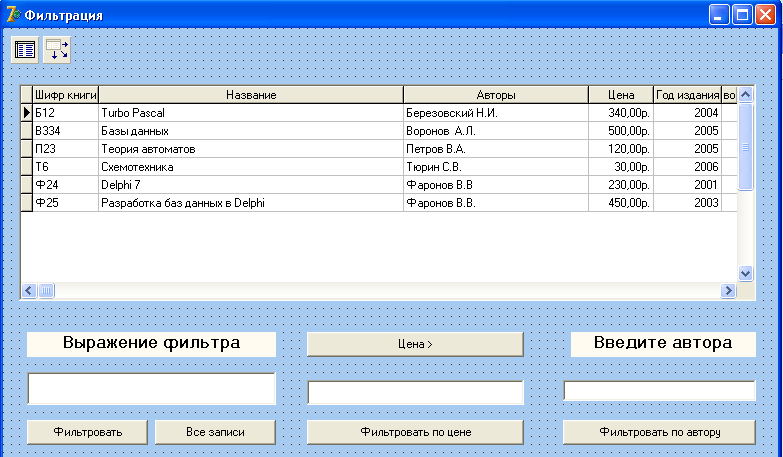783x457 pixels.
Task: Click the 'Цена' column header
Action: click(x=621, y=95)
